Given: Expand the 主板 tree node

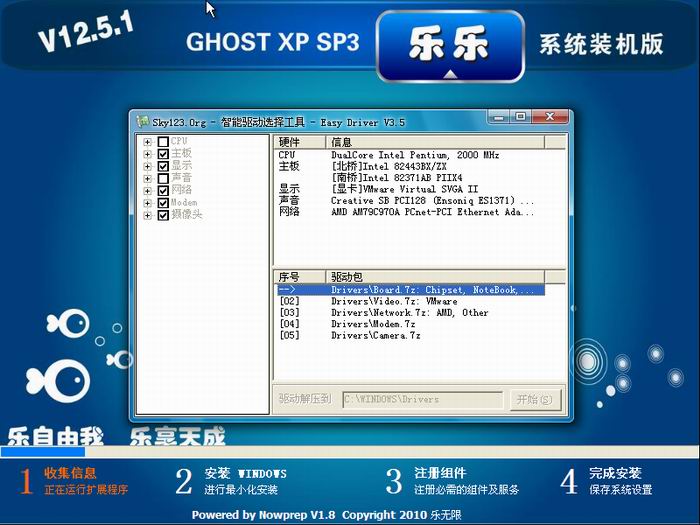Looking at the screenshot, I should coord(147,154).
